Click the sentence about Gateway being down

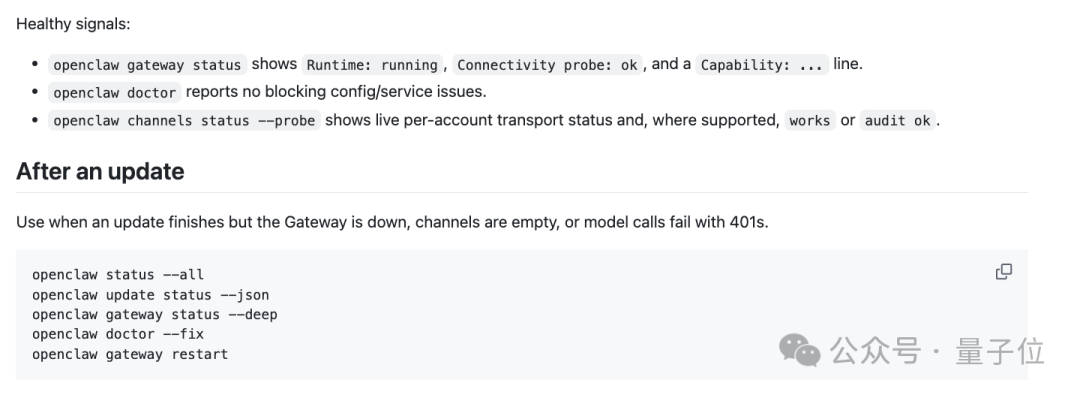click(x=392, y=222)
